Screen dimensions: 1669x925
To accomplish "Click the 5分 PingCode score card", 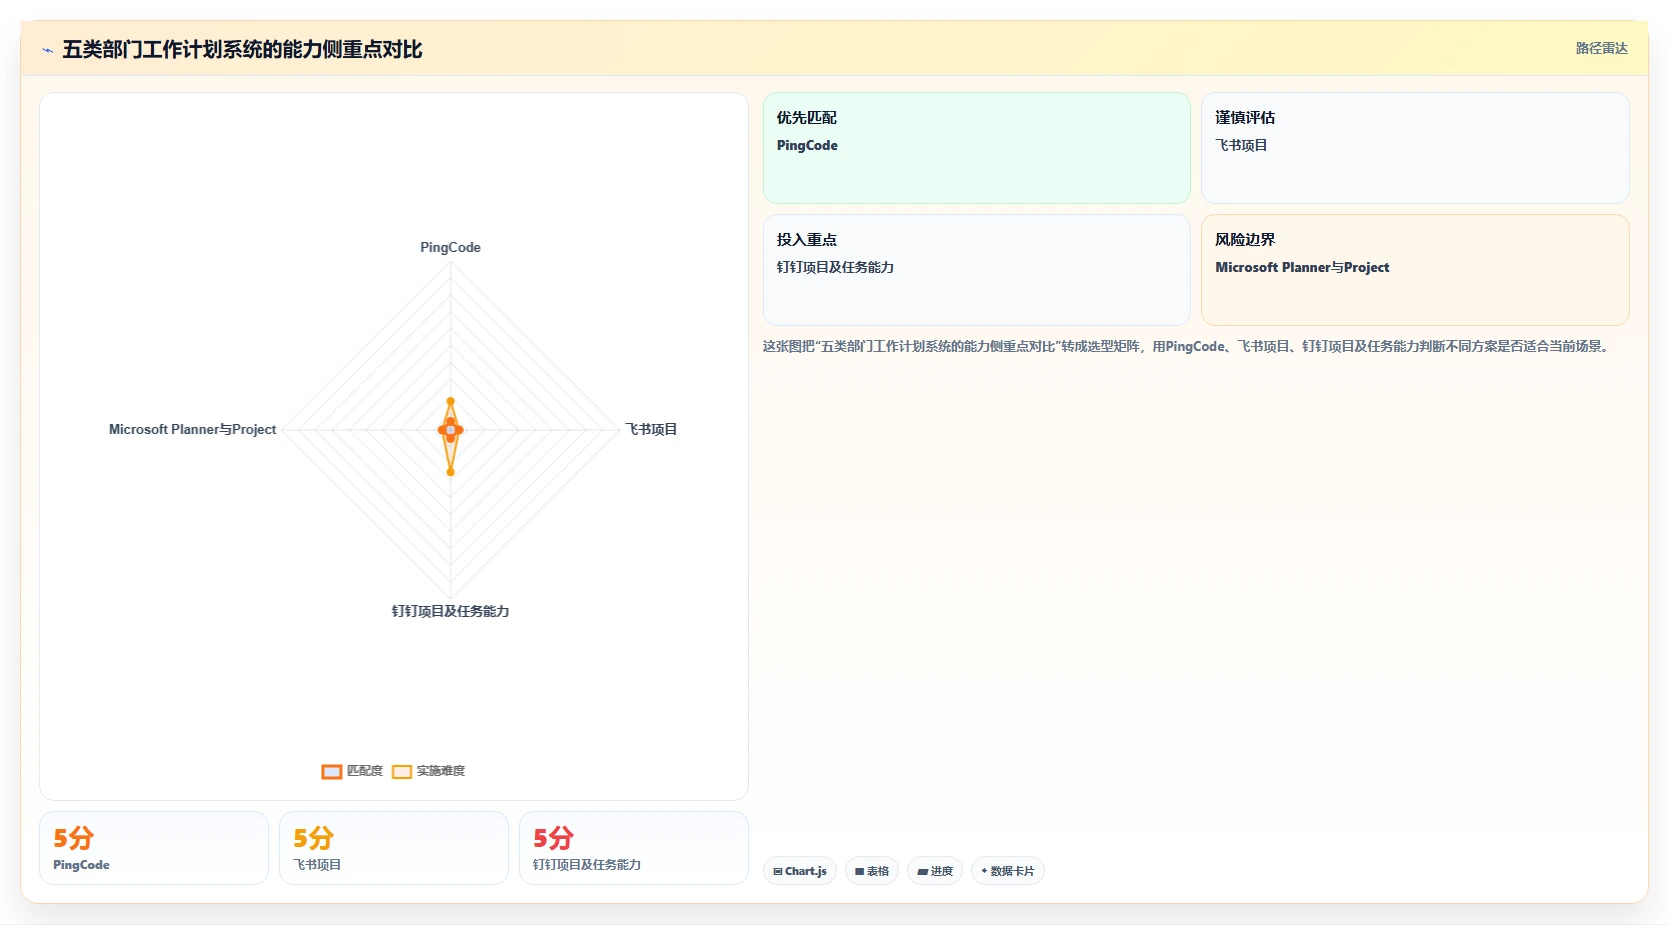I will pyautogui.click(x=154, y=848).
